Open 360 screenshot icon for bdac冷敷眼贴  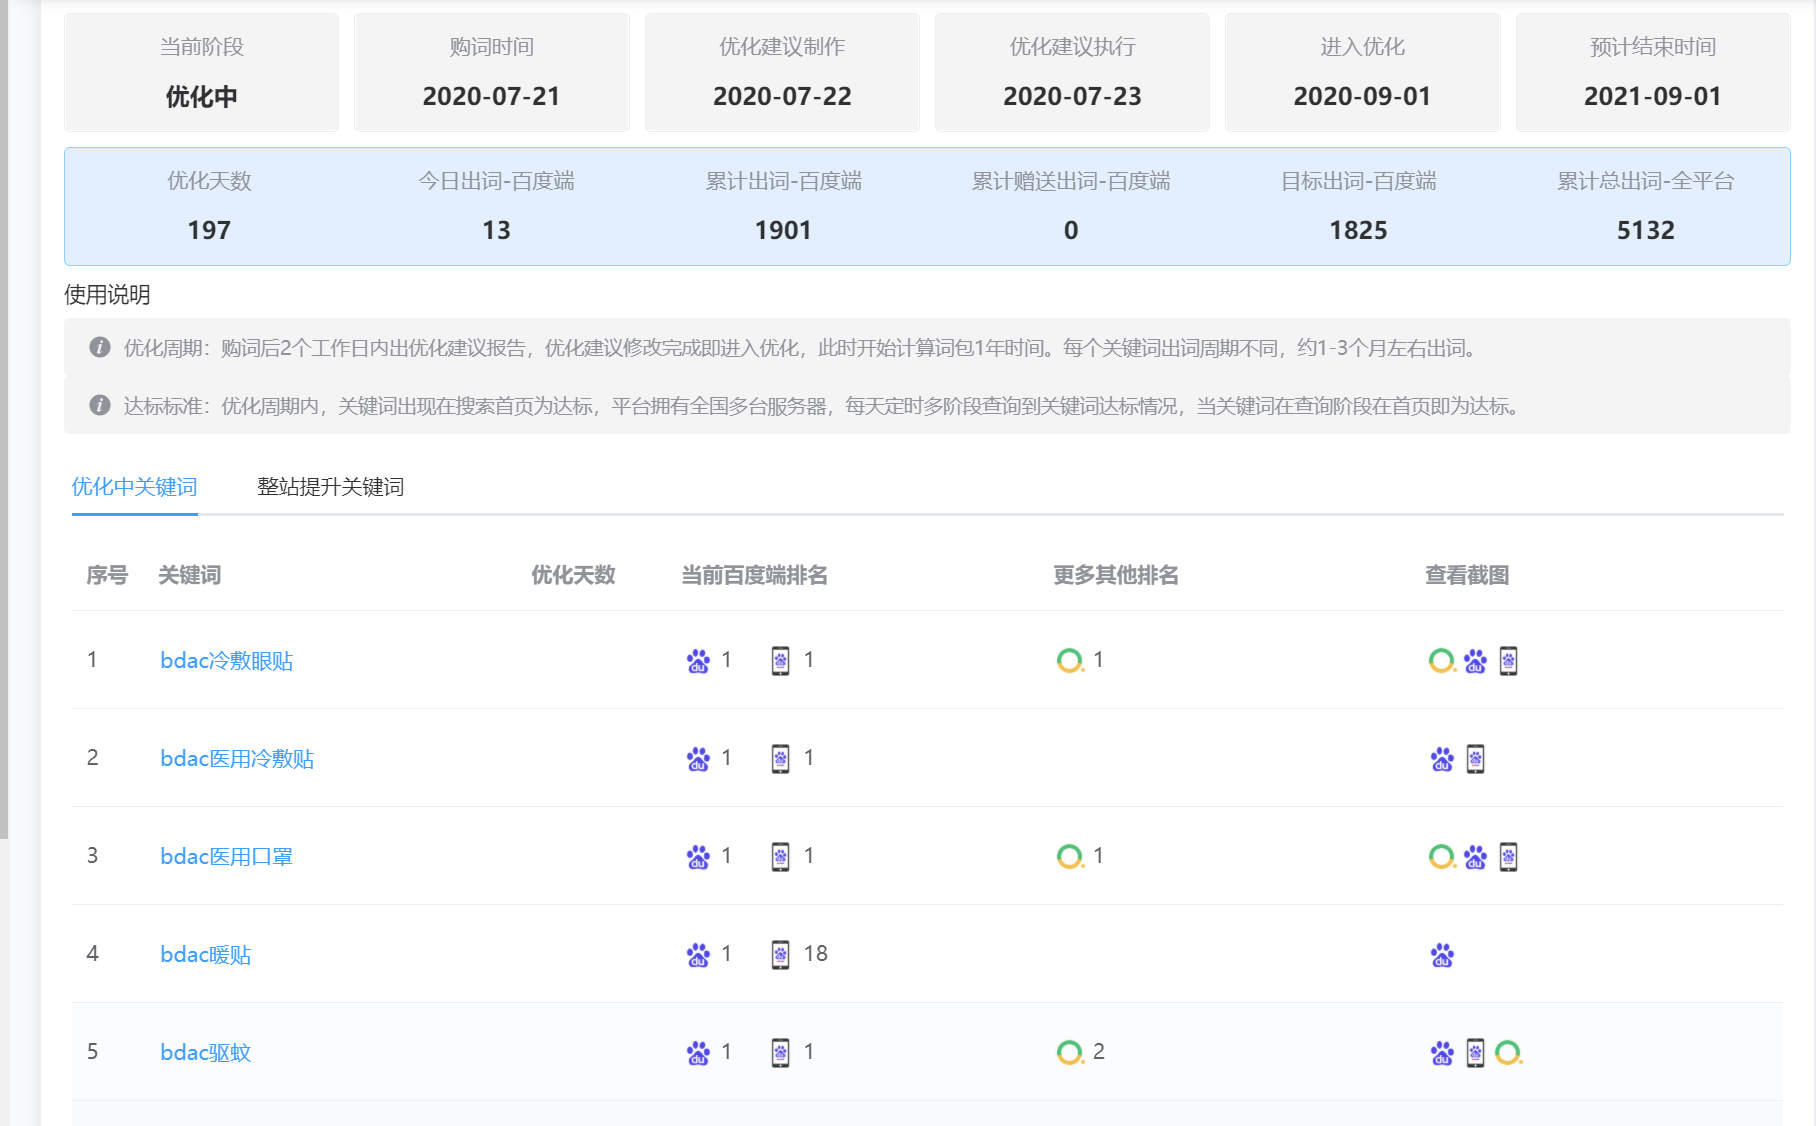point(1441,661)
